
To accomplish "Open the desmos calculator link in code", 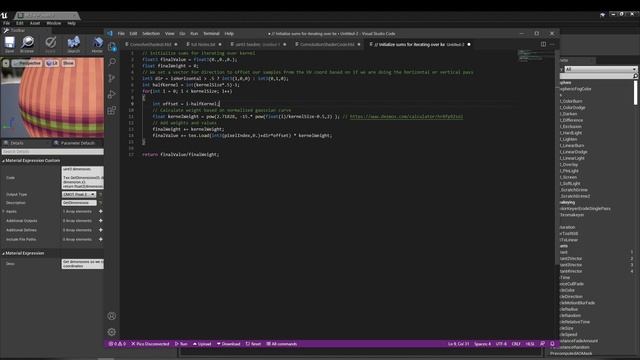I will click(406, 116).
